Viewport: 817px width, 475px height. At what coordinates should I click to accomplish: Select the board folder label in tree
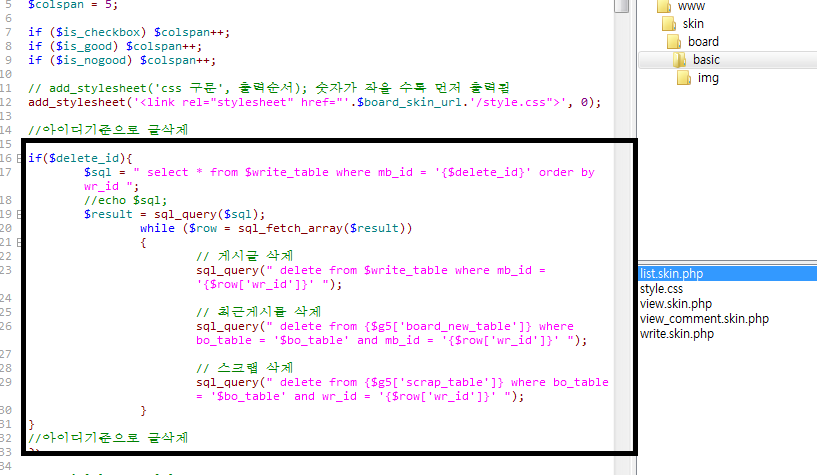pos(703,41)
